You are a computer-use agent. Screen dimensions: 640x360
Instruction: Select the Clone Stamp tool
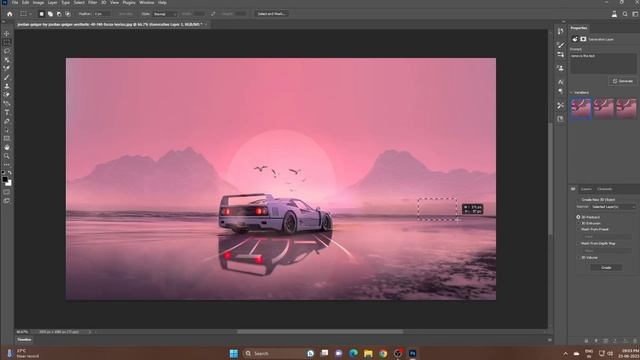point(7,86)
